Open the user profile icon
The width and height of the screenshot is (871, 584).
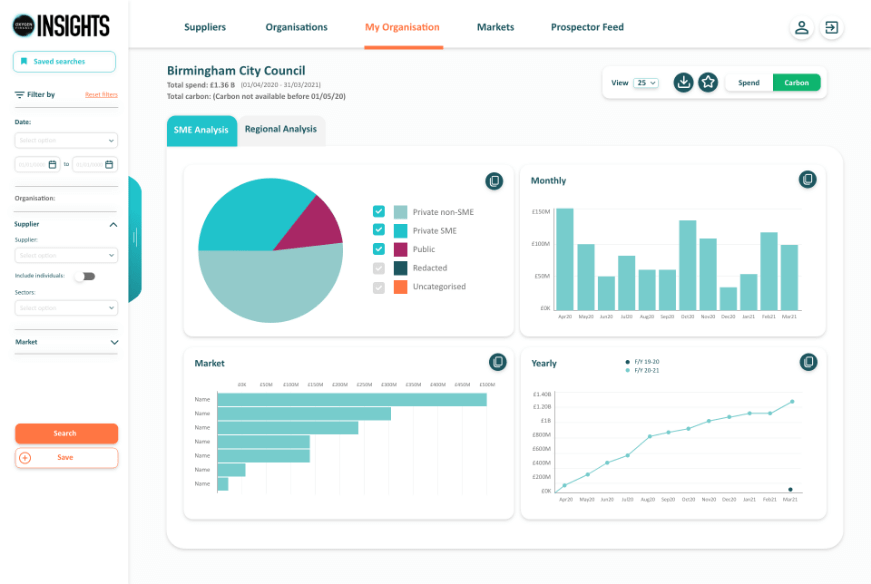[801, 27]
